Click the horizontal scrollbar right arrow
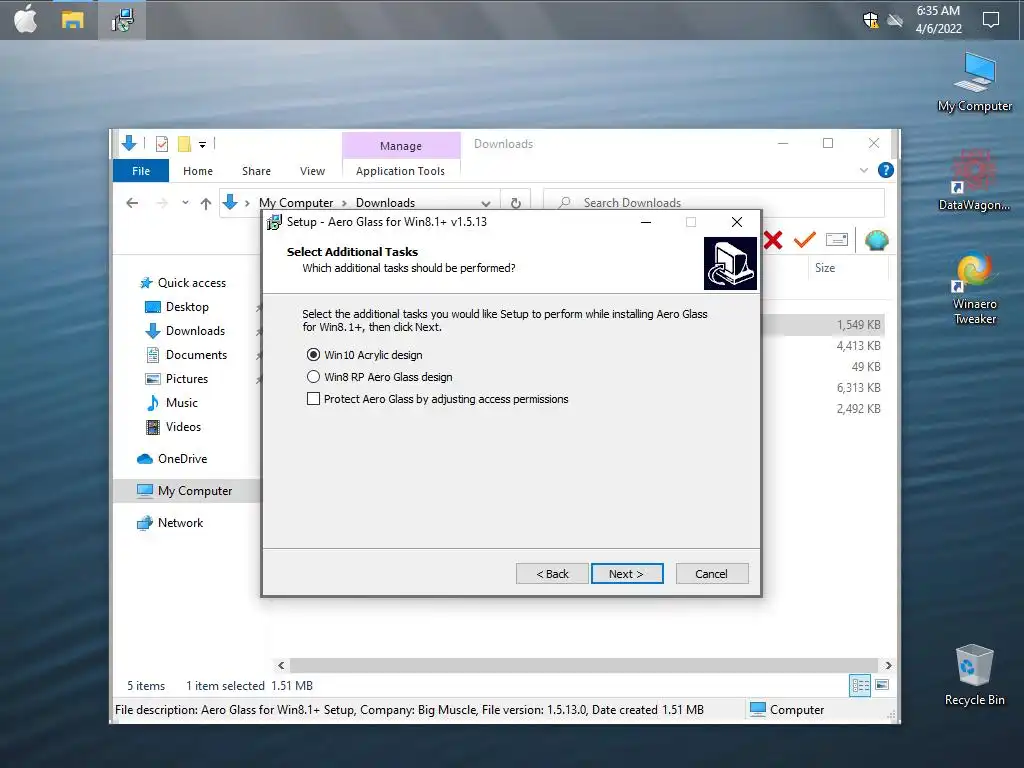The image size is (1024, 768). click(888, 665)
